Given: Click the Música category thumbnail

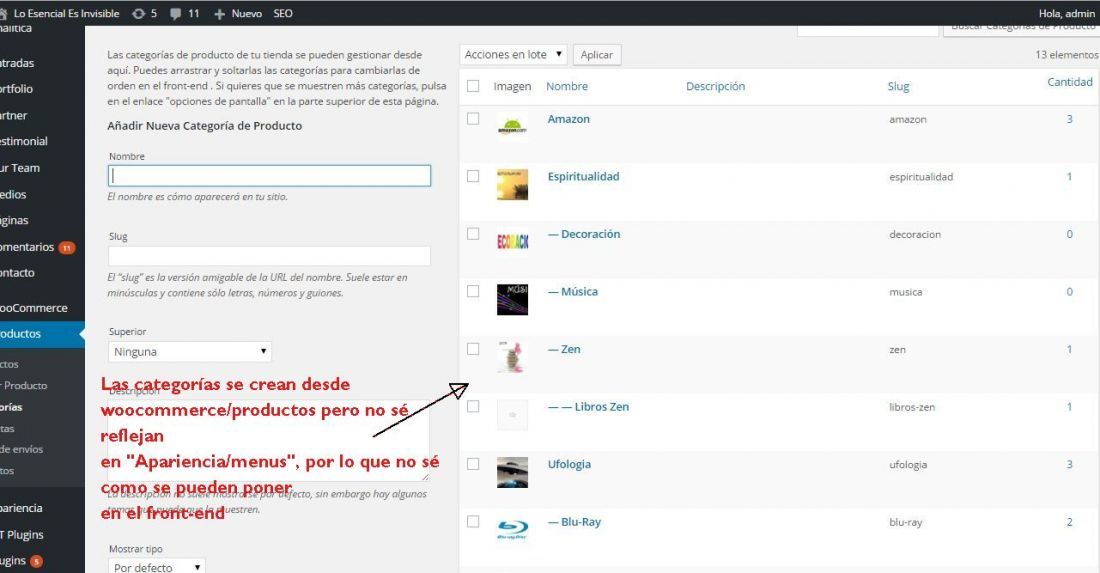Looking at the screenshot, I should pos(512,299).
